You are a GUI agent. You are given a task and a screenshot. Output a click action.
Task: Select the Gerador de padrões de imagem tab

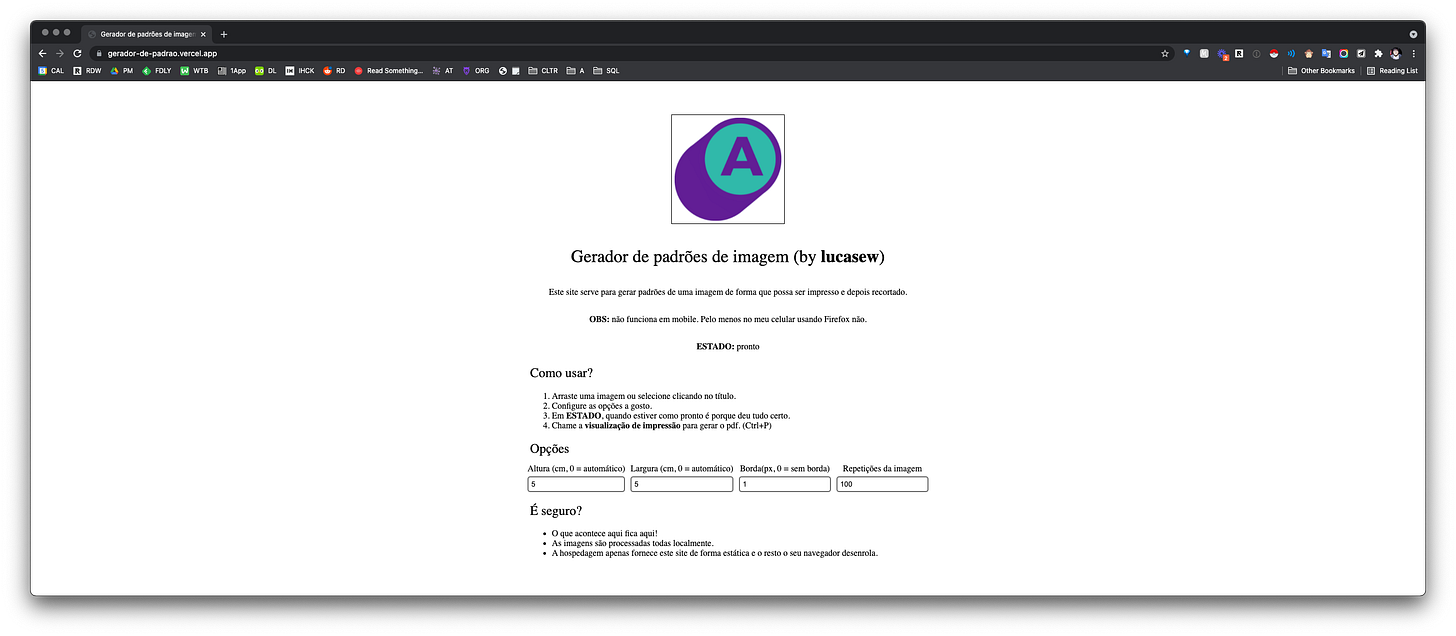coord(145,34)
